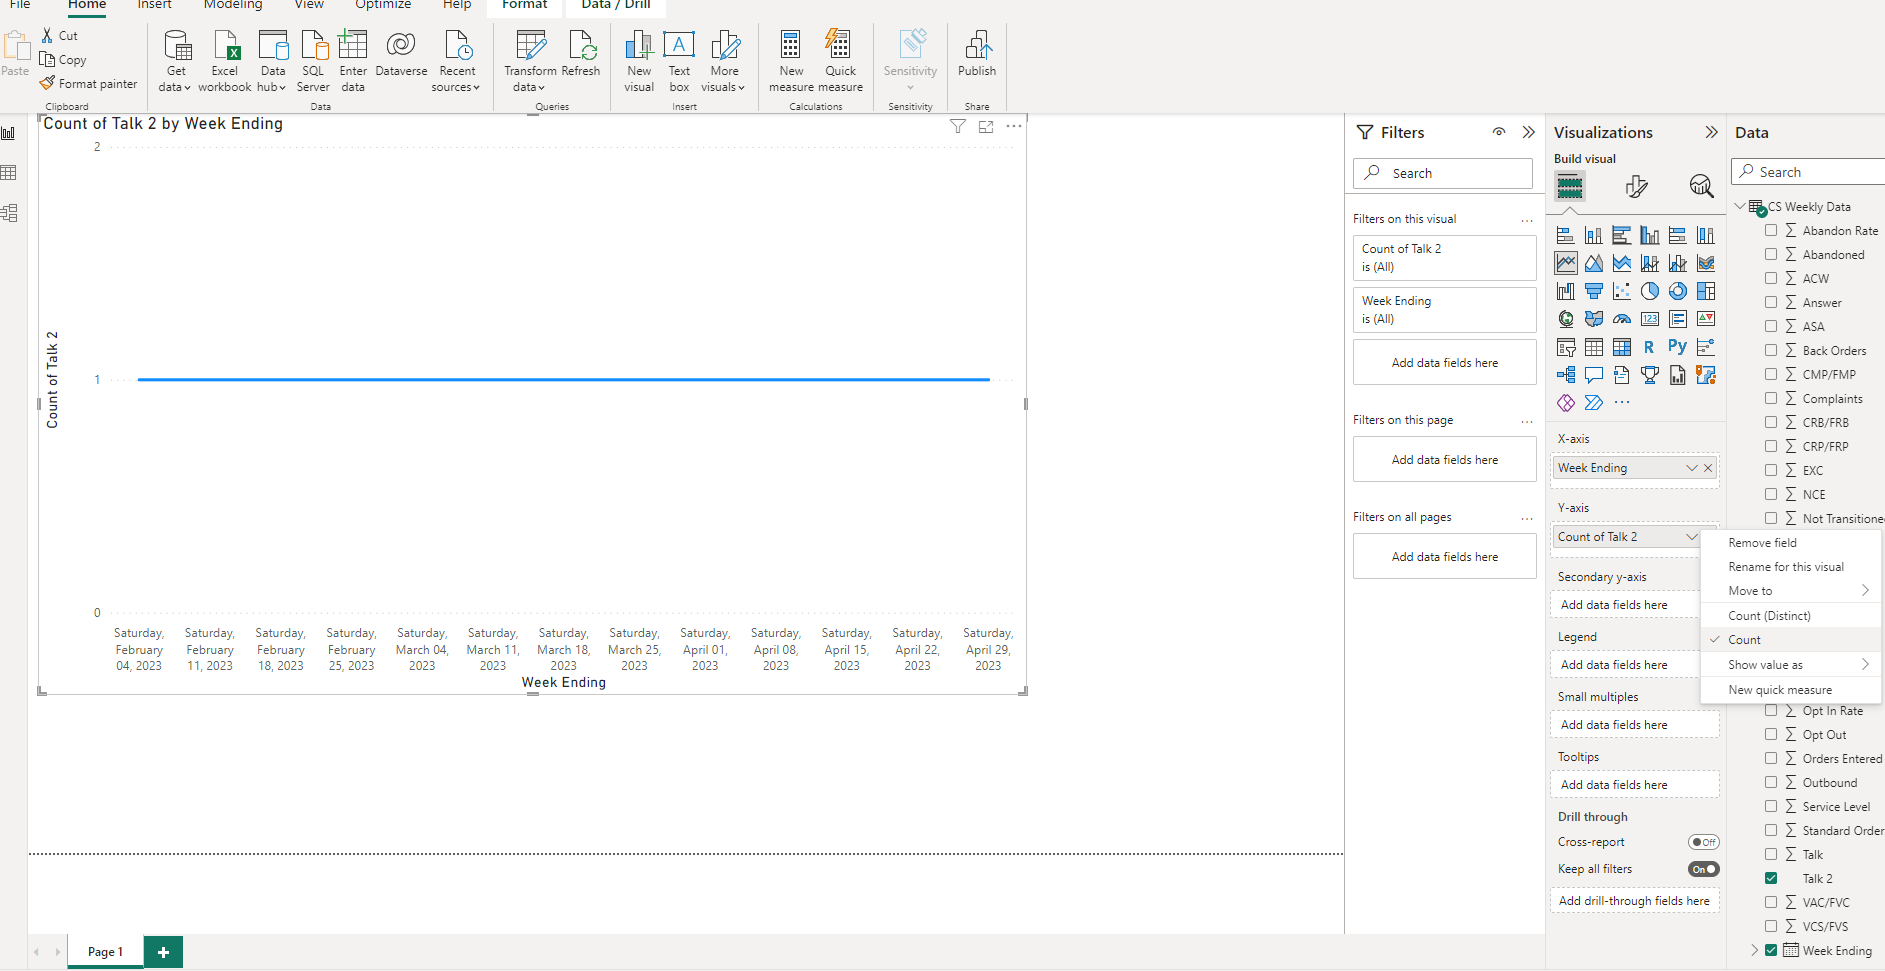Tick the Back Orders field checkbox
The height and width of the screenshot is (971, 1885).
click(x=1771, y=350)
